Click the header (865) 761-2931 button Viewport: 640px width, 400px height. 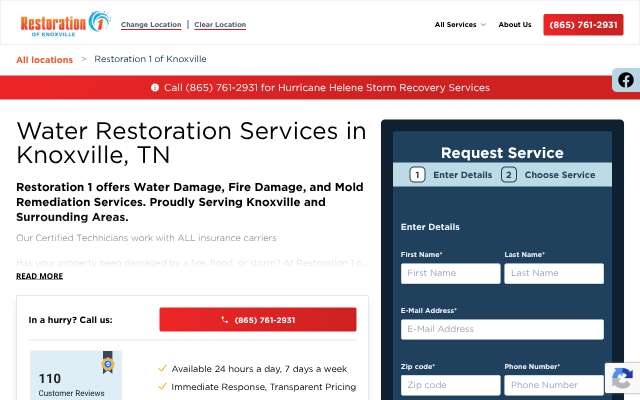583,24
